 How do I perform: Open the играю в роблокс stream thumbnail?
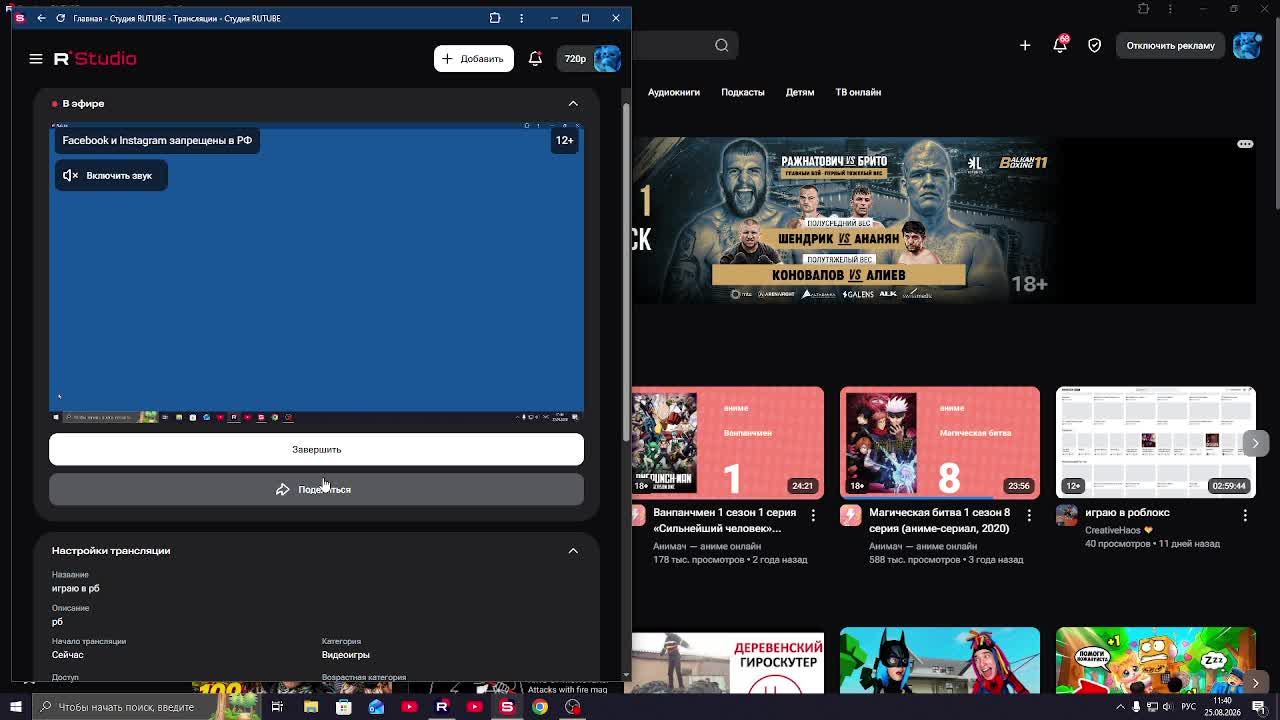click(1156, 442)
